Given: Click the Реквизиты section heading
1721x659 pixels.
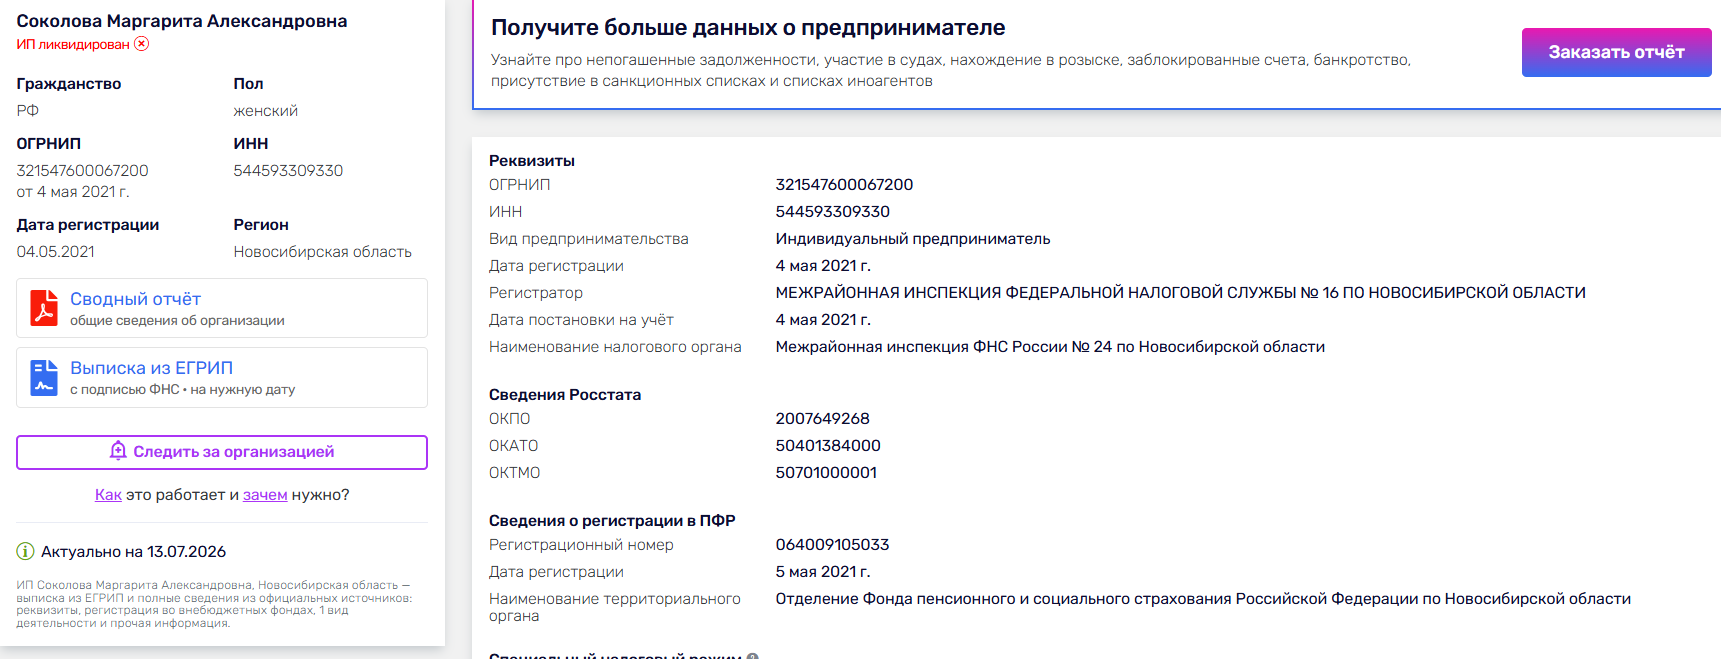Looking at the screenshot, I should point(532,161).
